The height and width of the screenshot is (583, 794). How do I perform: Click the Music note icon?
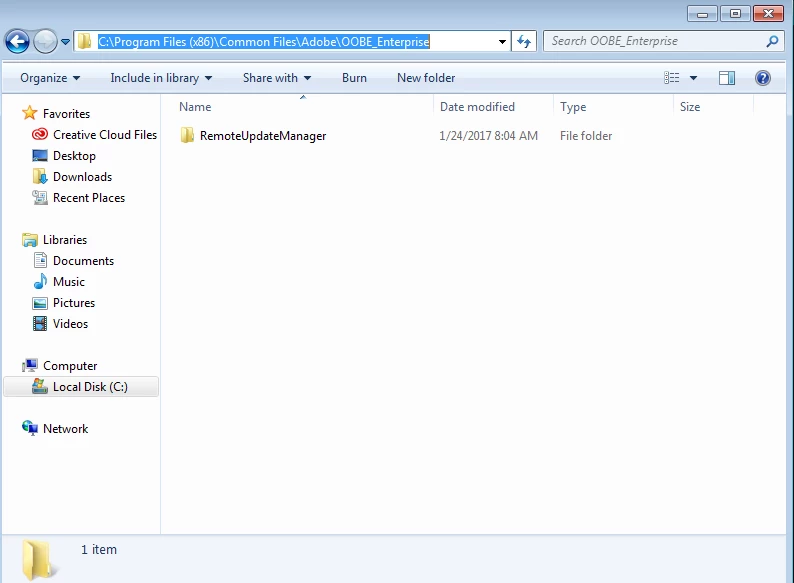coord(41,281)
